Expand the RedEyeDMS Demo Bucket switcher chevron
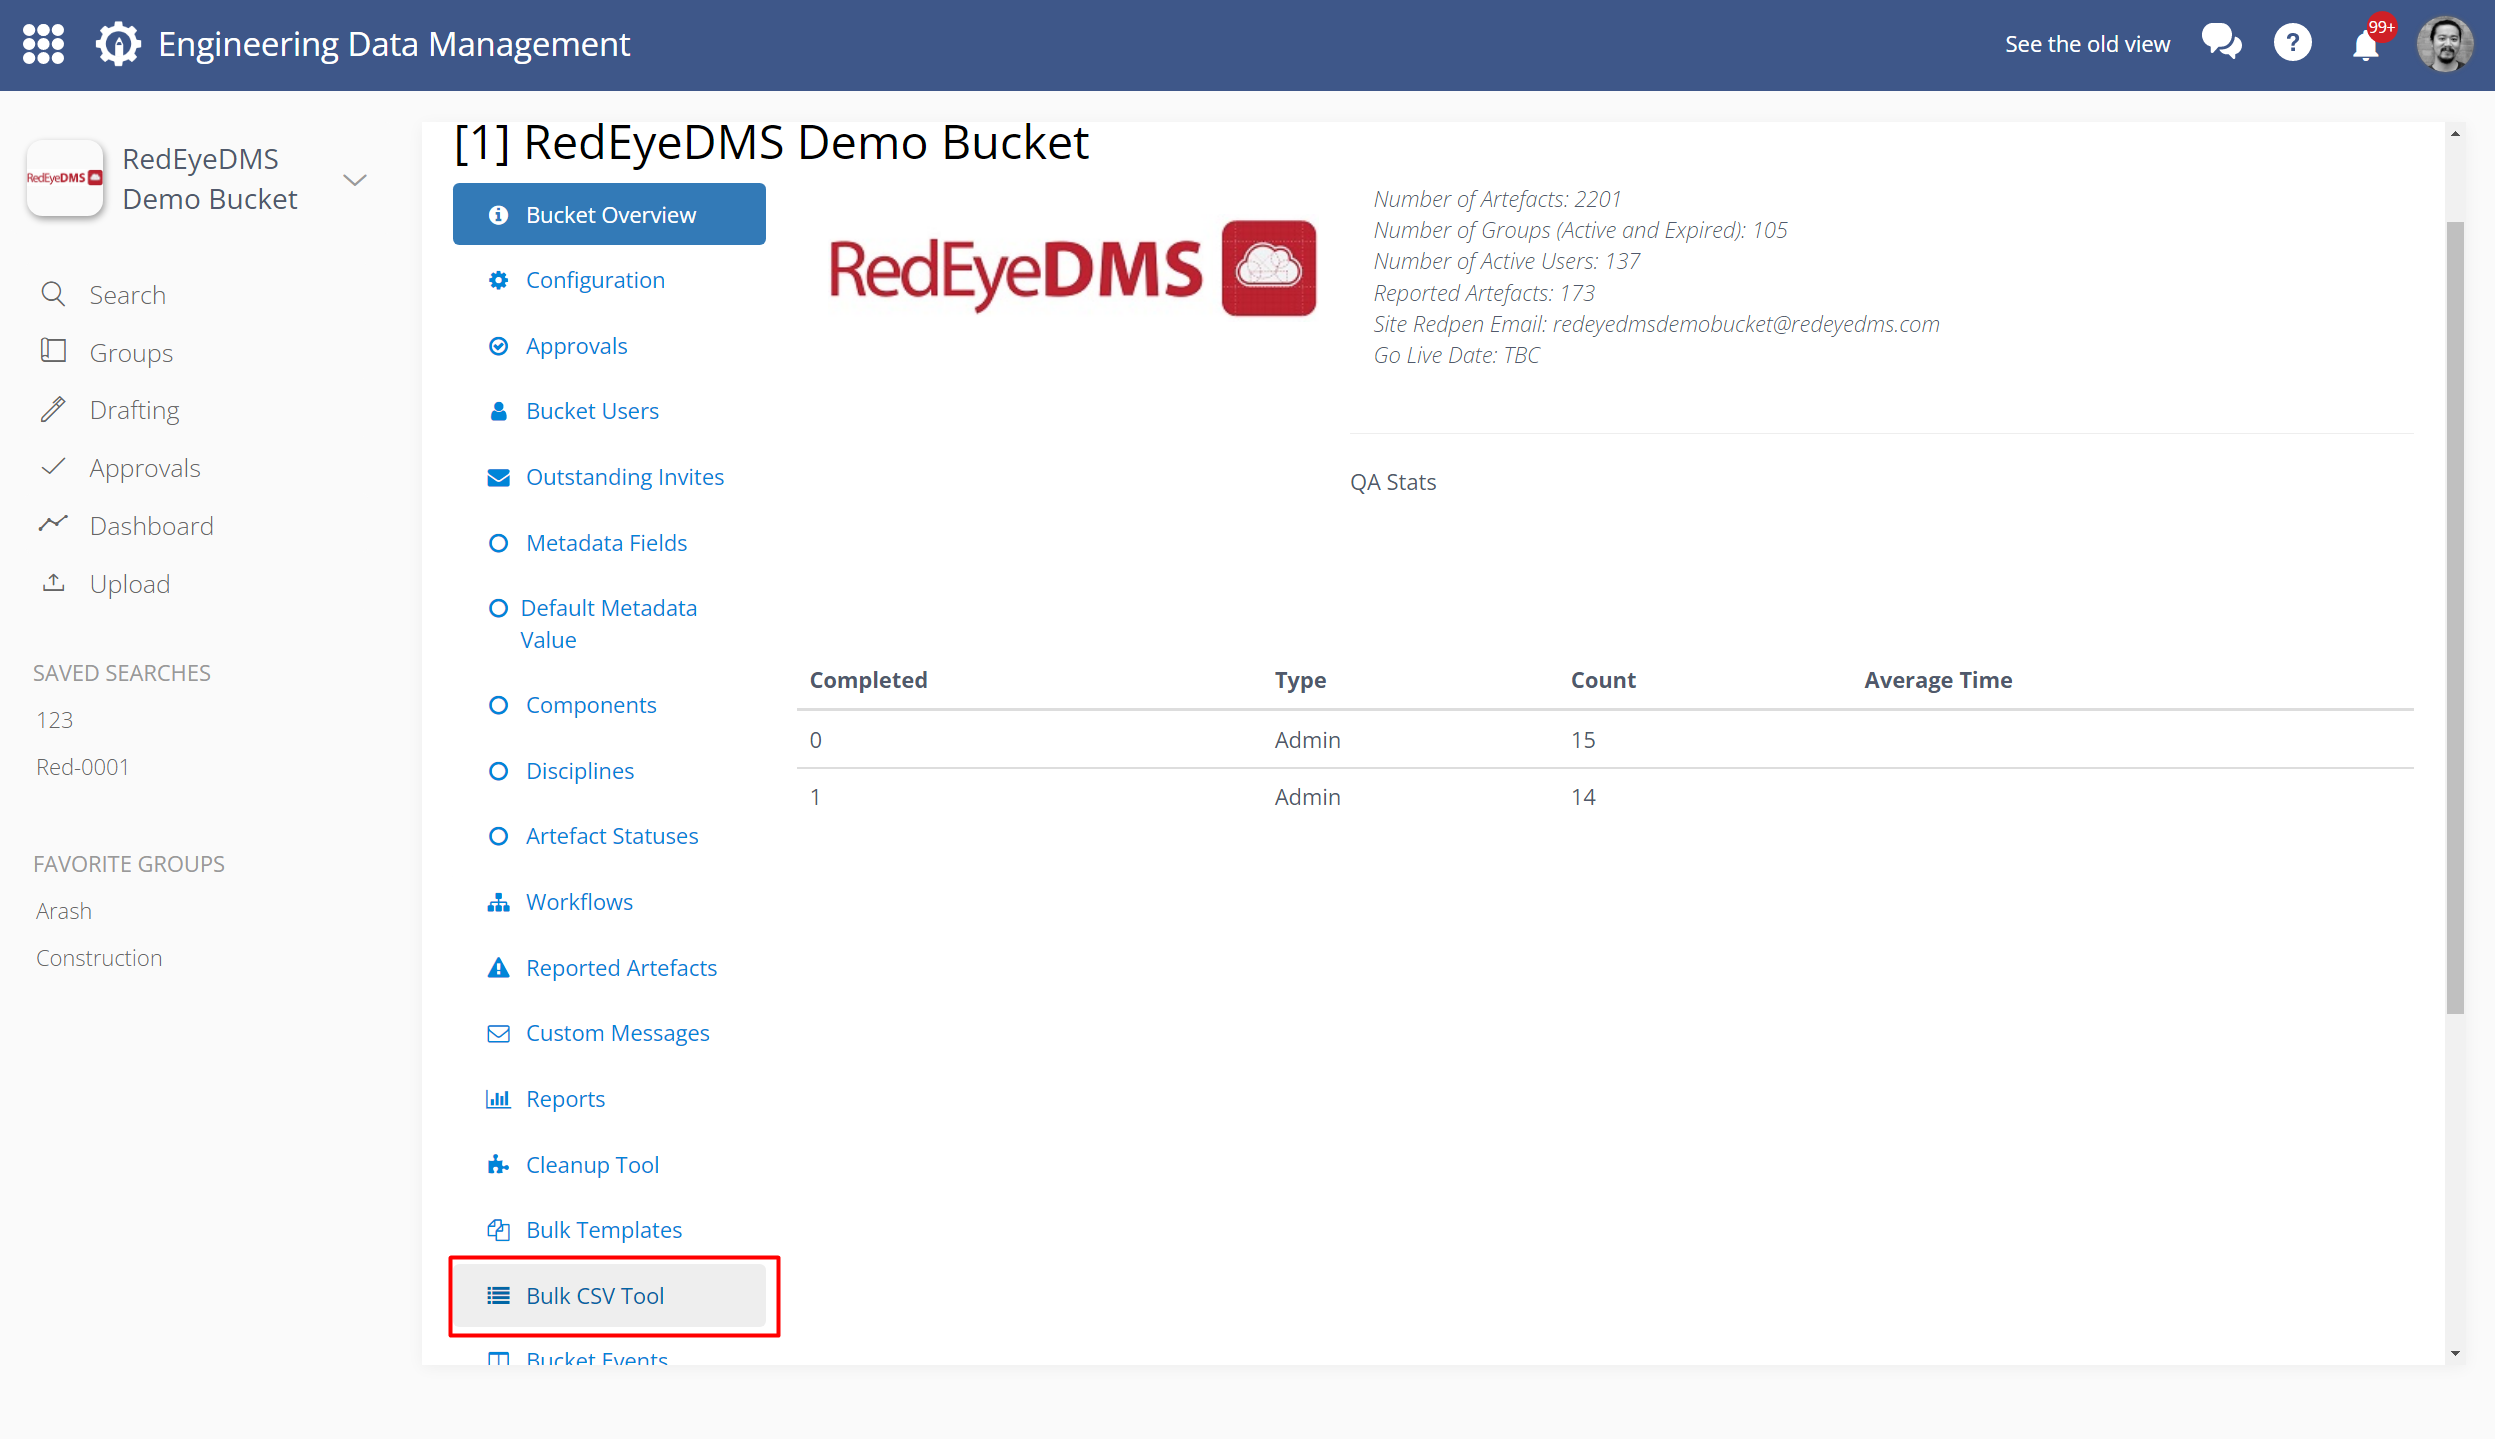 pyautogui.click(x=355, y=180)
